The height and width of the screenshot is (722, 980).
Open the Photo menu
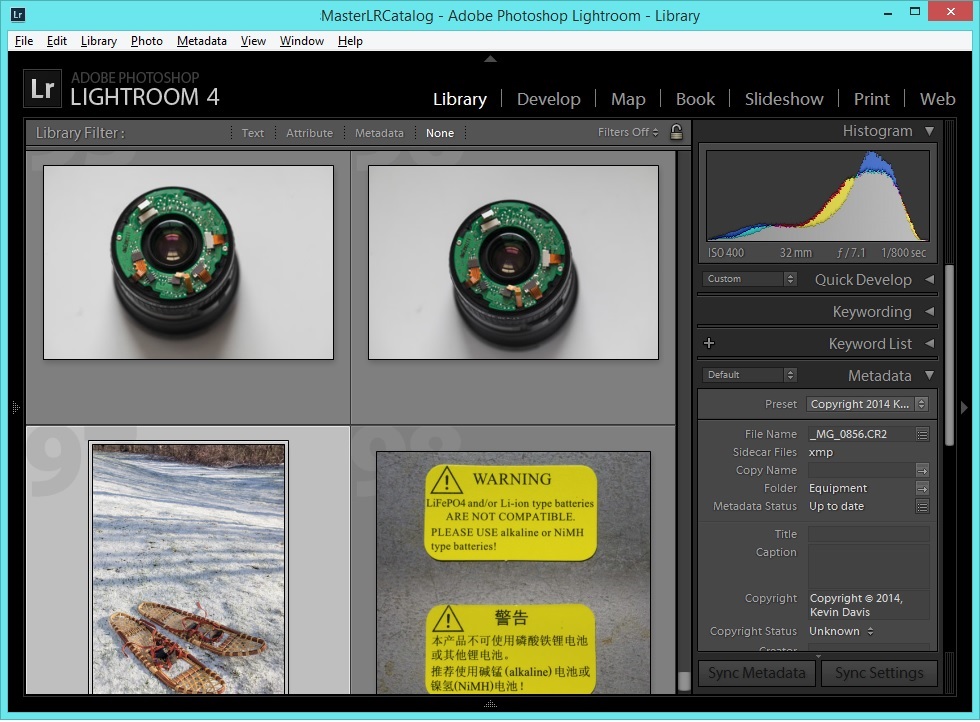147,41
